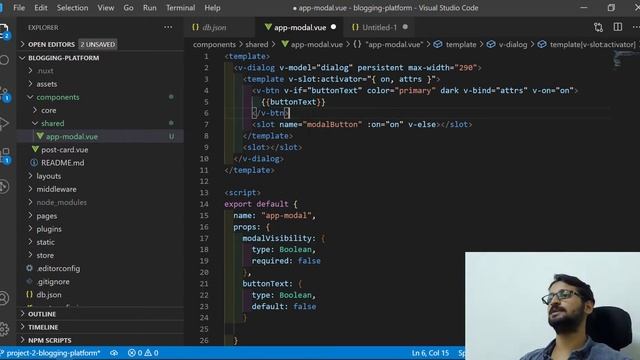This screenshot has width=640, height=360.
Task: Open post-card.vue in the explorer
Action: tap(64, 149)
